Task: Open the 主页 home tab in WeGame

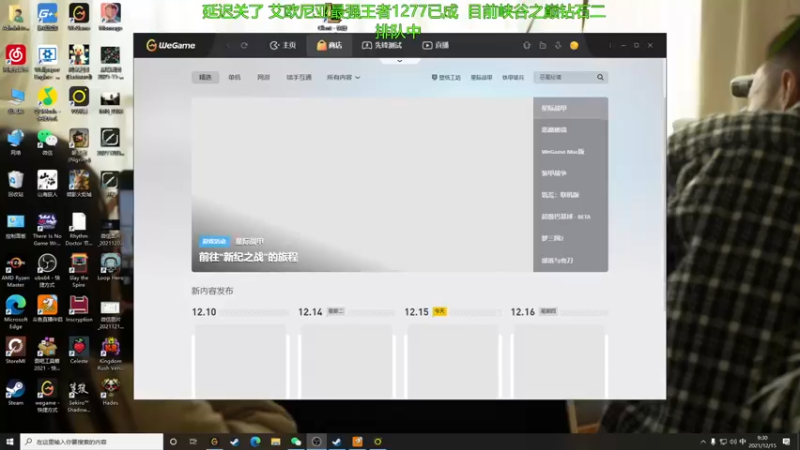Action: (x=283, y=45)
